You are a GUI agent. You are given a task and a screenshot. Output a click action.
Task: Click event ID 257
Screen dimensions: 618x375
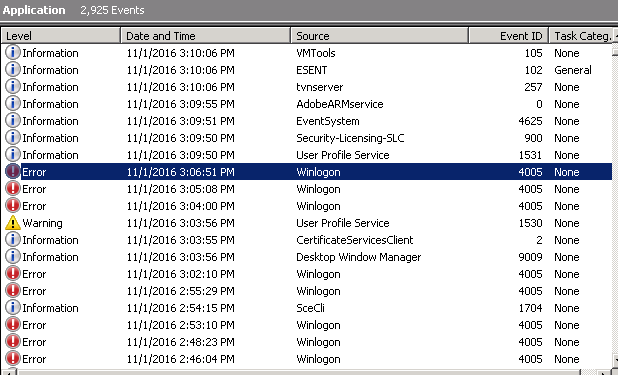(x=533, y=87)
